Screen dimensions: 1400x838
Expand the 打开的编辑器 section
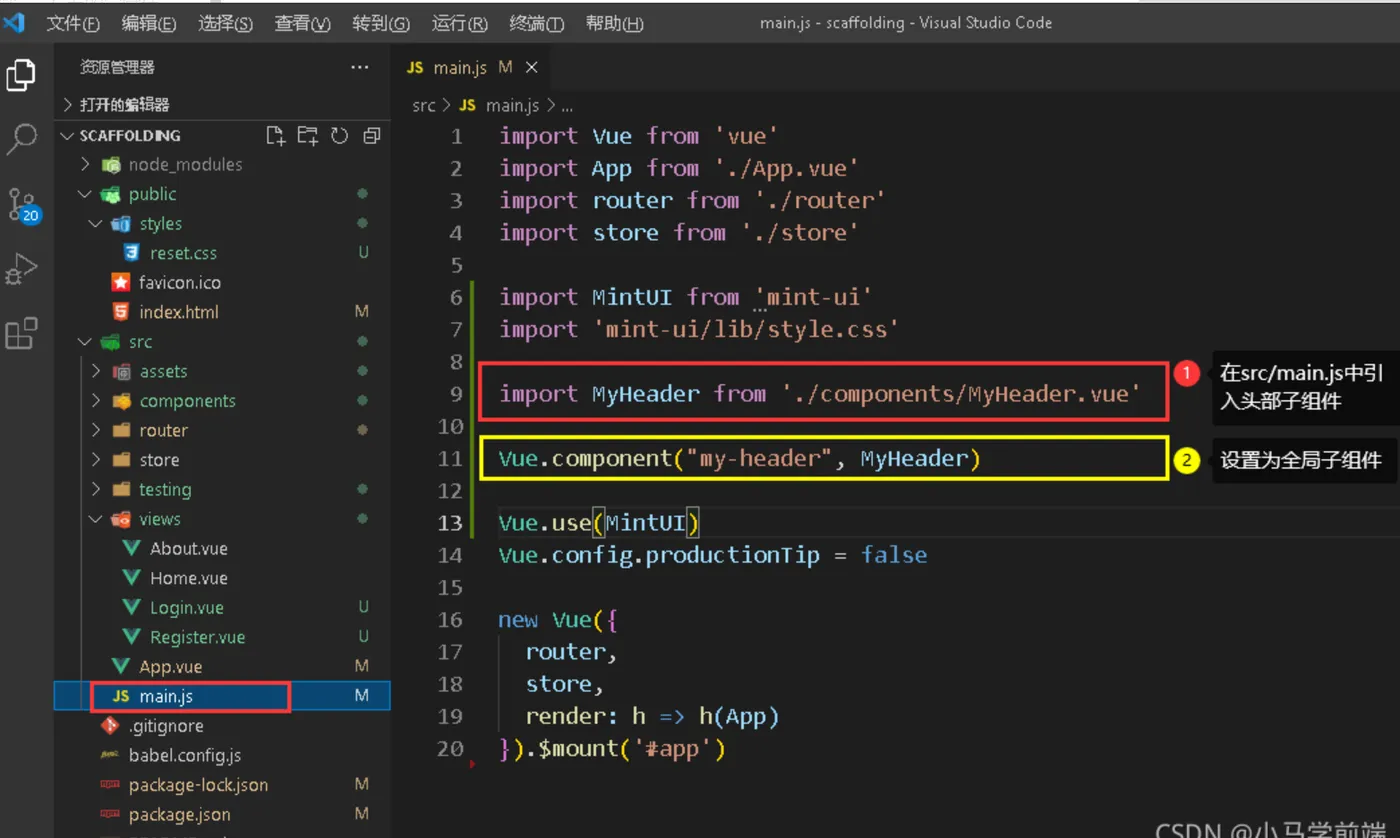(68, 104)
